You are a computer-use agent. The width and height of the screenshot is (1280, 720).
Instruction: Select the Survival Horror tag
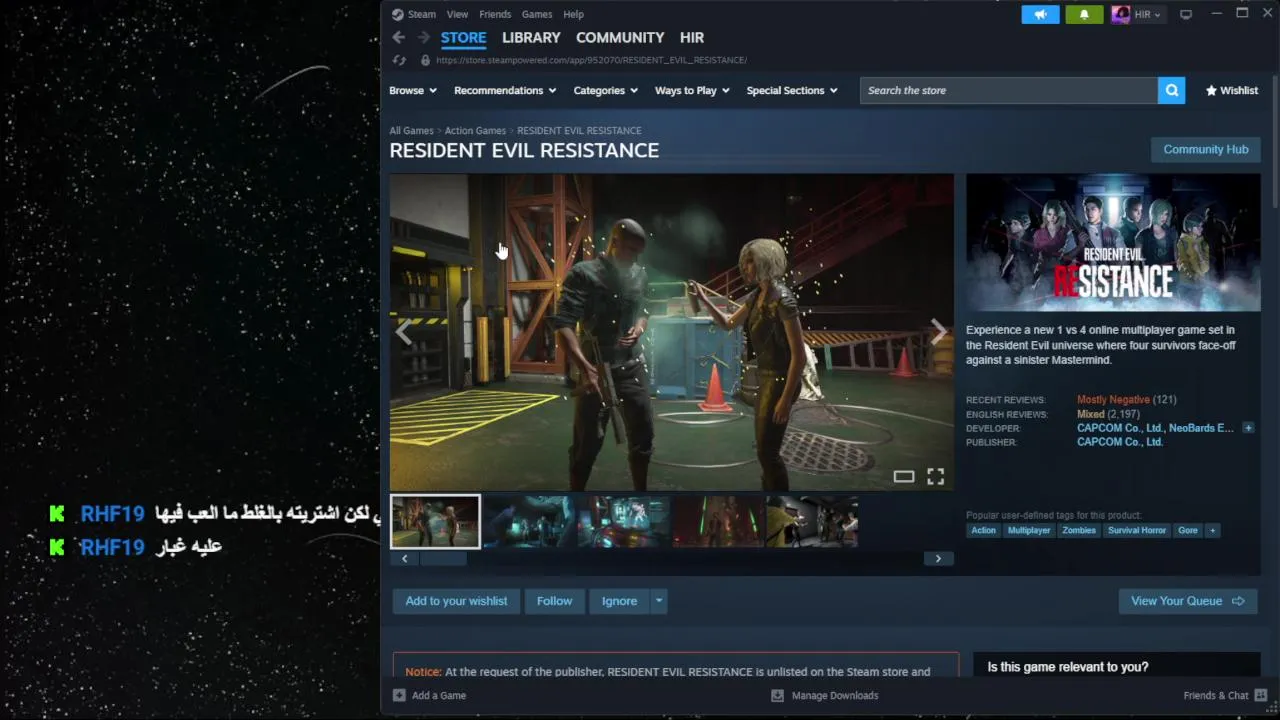click(1137, 530)
